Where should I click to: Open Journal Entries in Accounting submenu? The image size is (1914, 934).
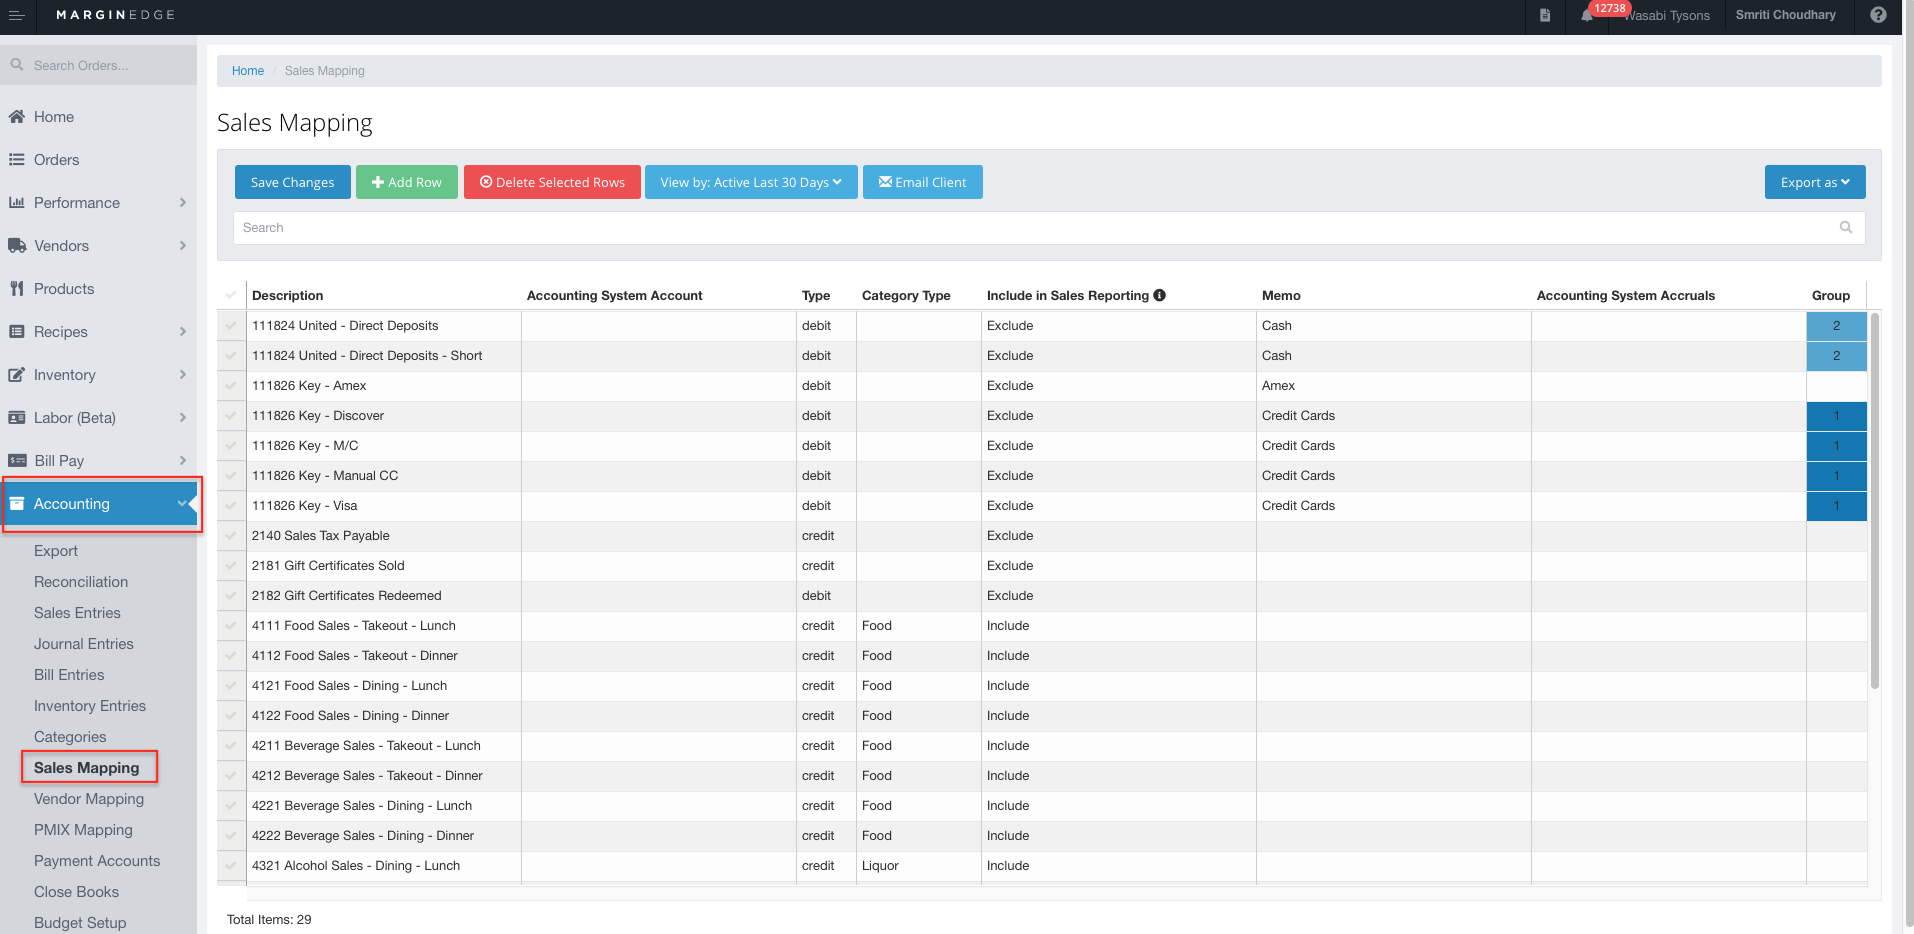click(x=84, y=644)
